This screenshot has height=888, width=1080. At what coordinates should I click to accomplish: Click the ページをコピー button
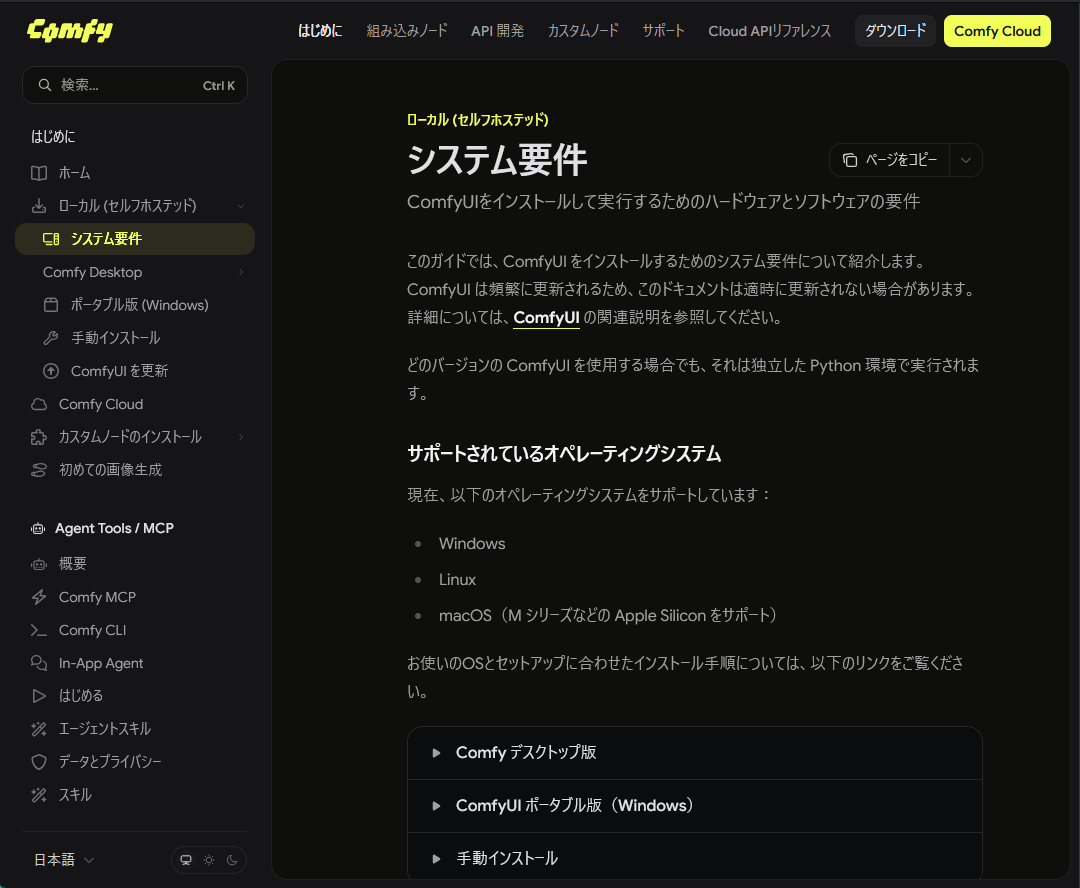click(x=889, y=160)
